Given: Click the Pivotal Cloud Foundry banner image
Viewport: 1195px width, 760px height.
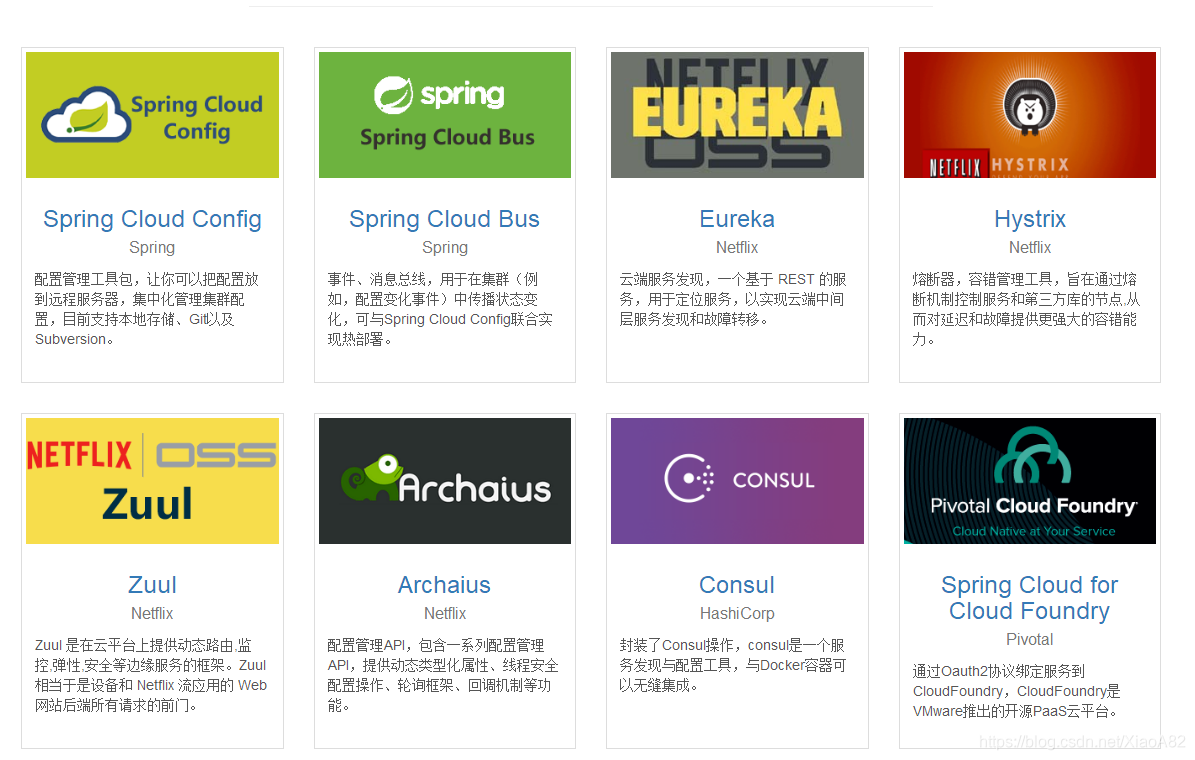Looking at the screenshot, I should 1030,481.
